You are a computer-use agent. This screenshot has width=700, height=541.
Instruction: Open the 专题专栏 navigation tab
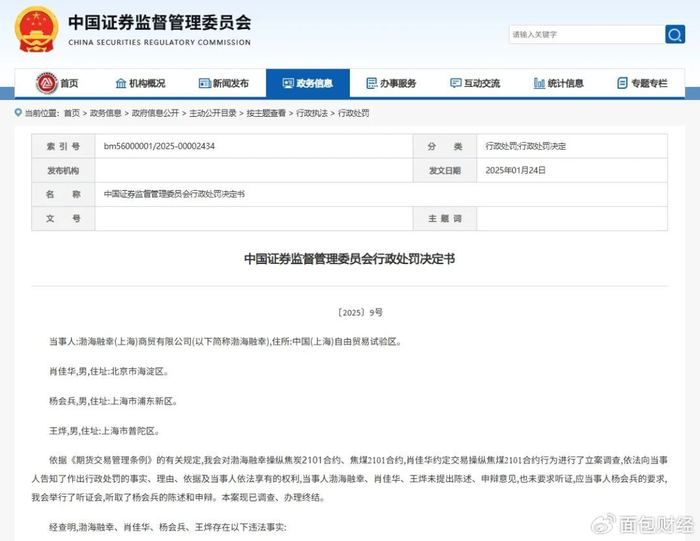click(643, 83)
